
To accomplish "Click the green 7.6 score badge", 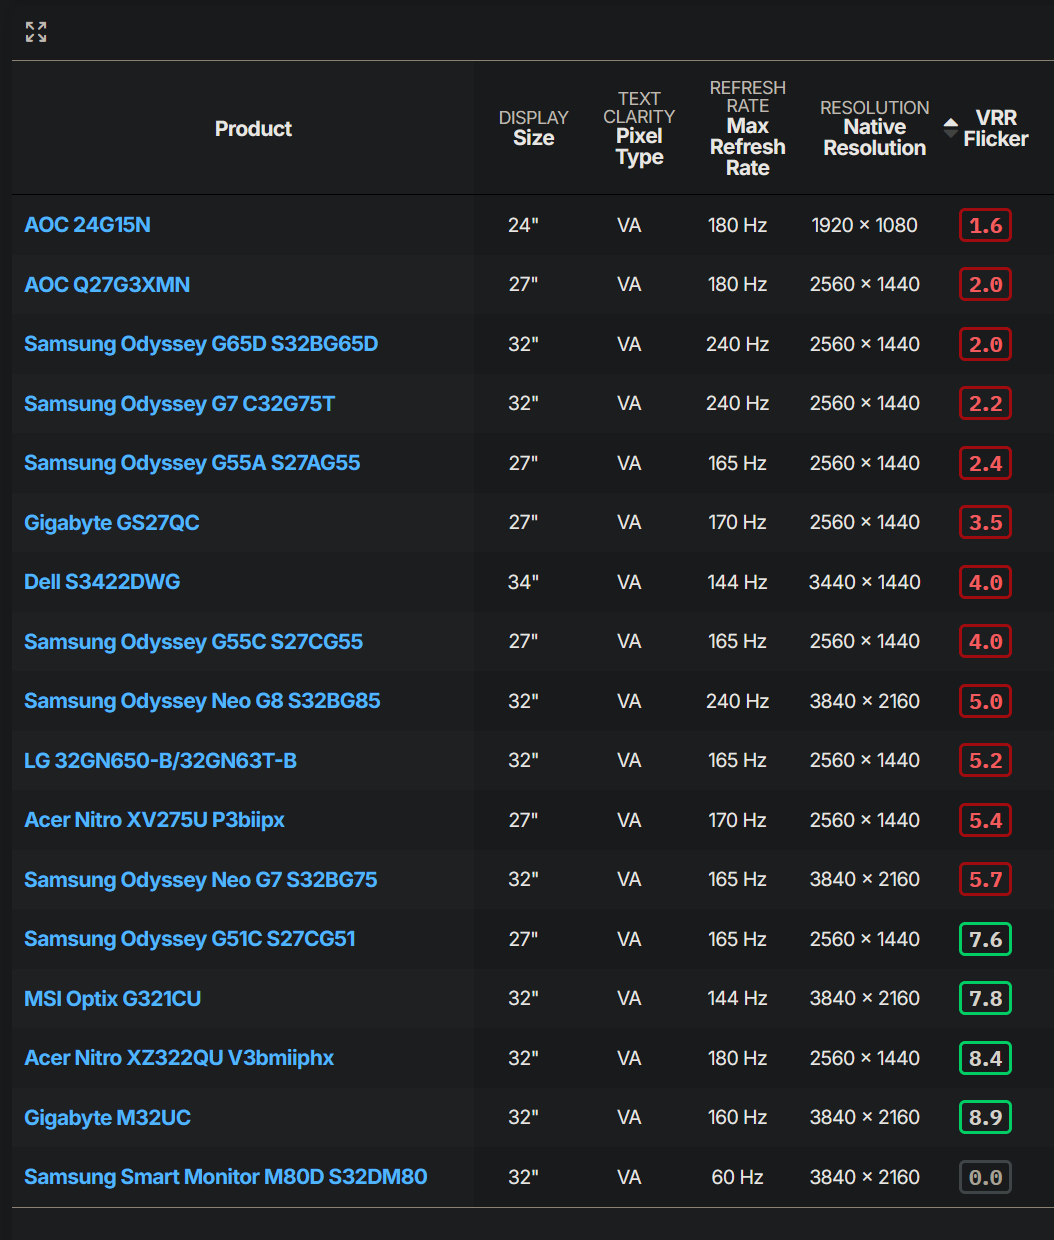I will tap(985, 939).
